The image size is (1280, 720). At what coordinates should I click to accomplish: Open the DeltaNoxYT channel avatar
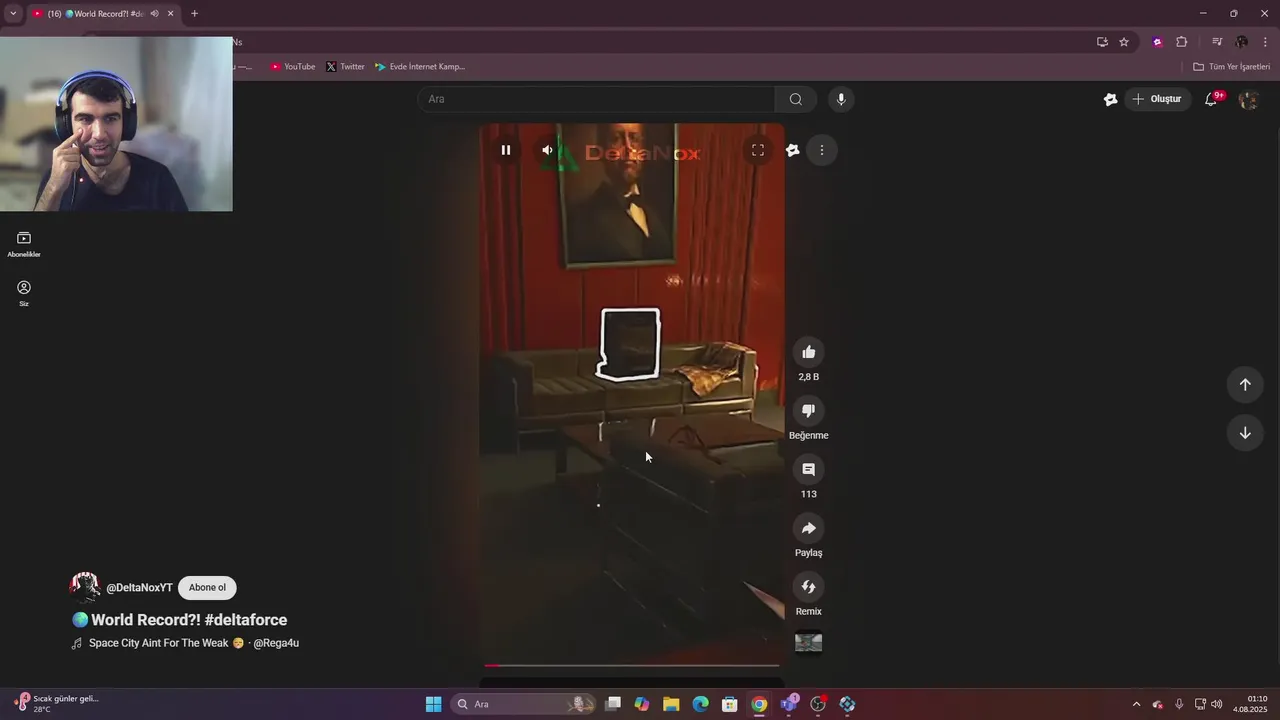click(85, 587)
